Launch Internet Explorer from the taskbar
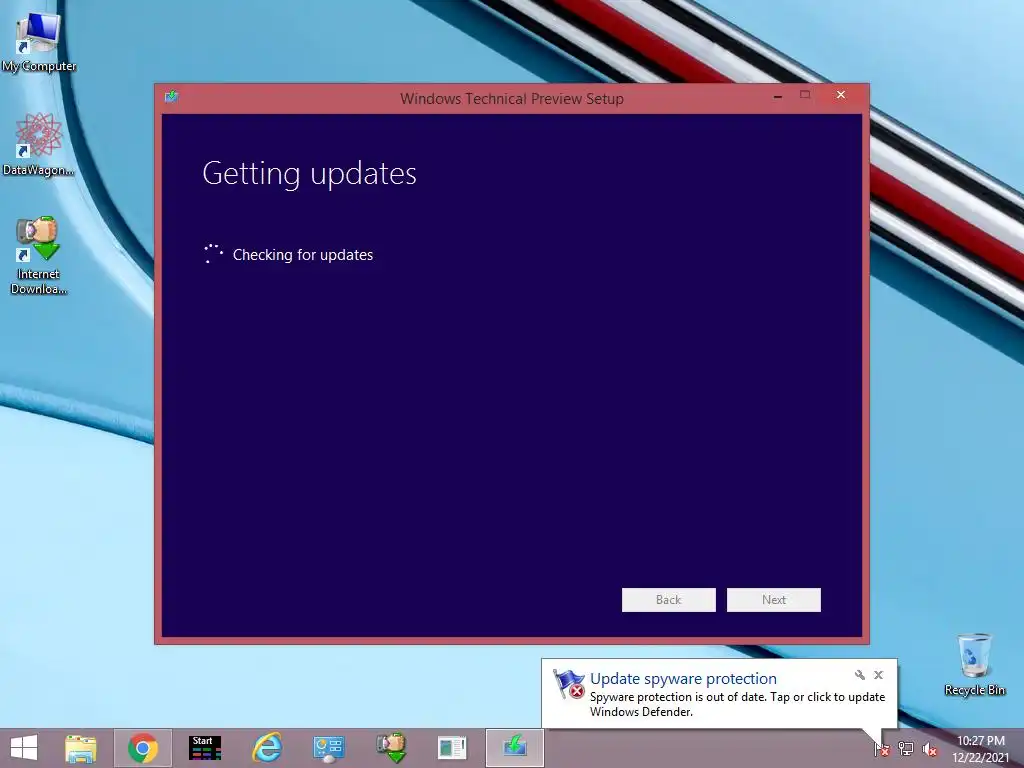 pyautogui.click(x=266, y=748)
